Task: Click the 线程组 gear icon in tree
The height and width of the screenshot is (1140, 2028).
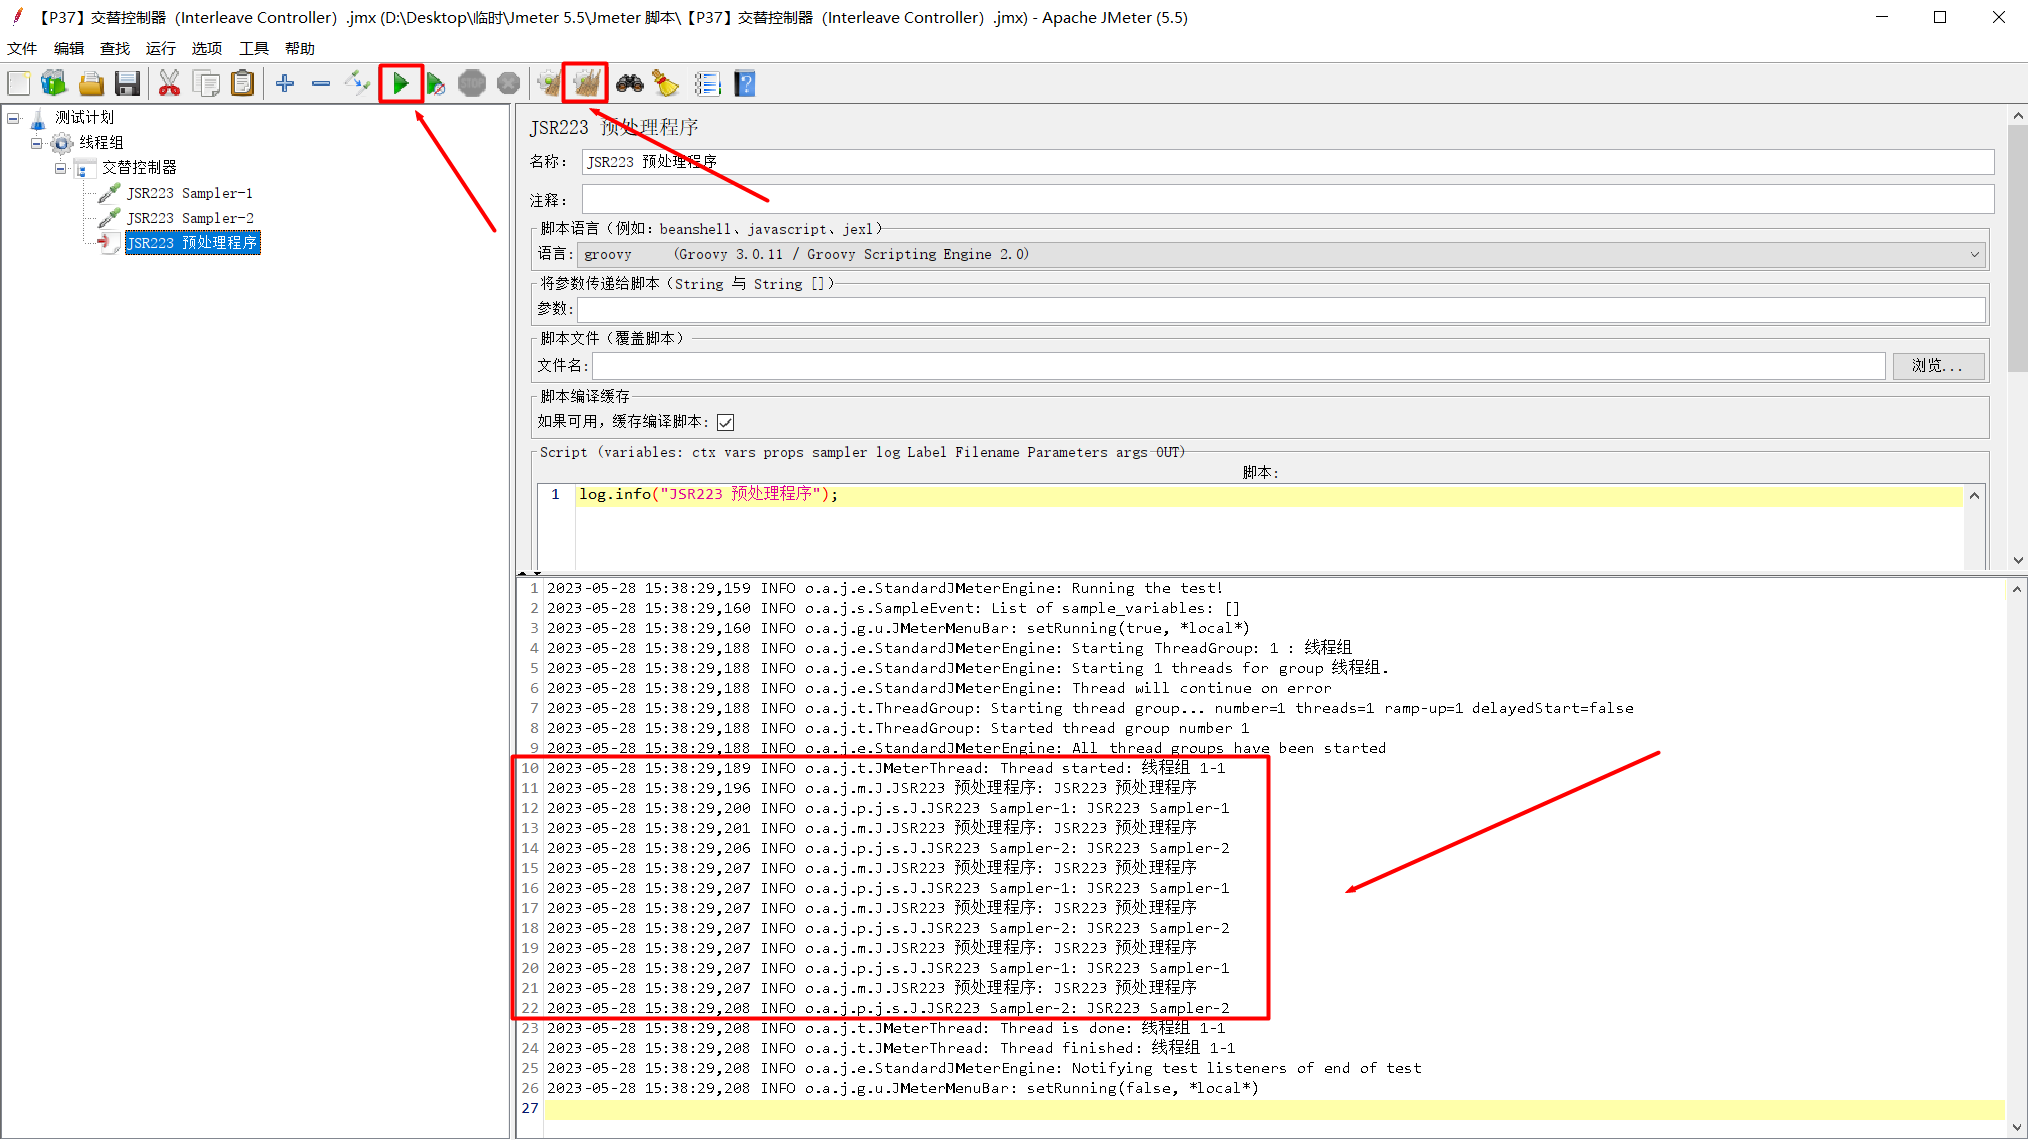Action: [x=62, y=143]
